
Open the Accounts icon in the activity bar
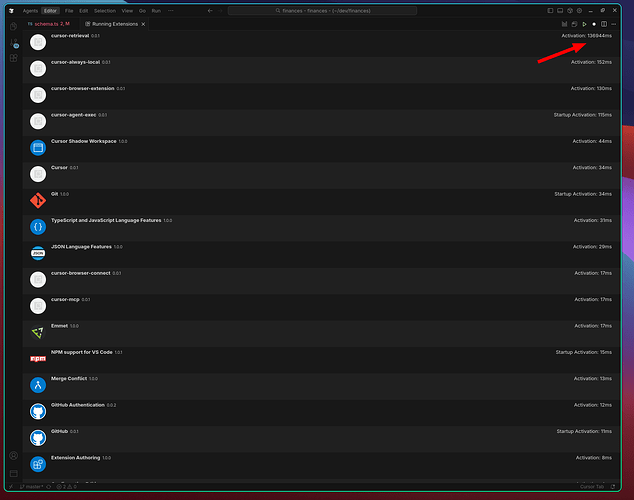point(13,456)
